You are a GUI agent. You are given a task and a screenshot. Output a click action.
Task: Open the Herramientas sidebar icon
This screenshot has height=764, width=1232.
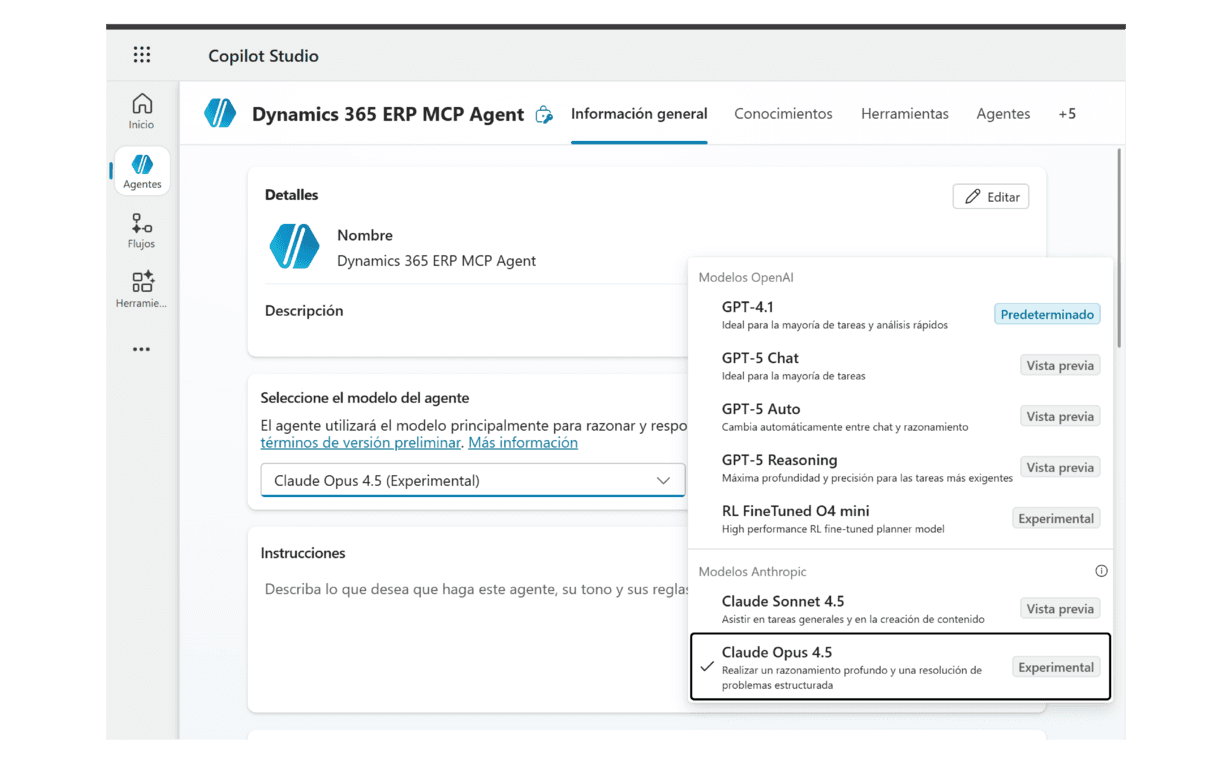(x=142, y=289)
